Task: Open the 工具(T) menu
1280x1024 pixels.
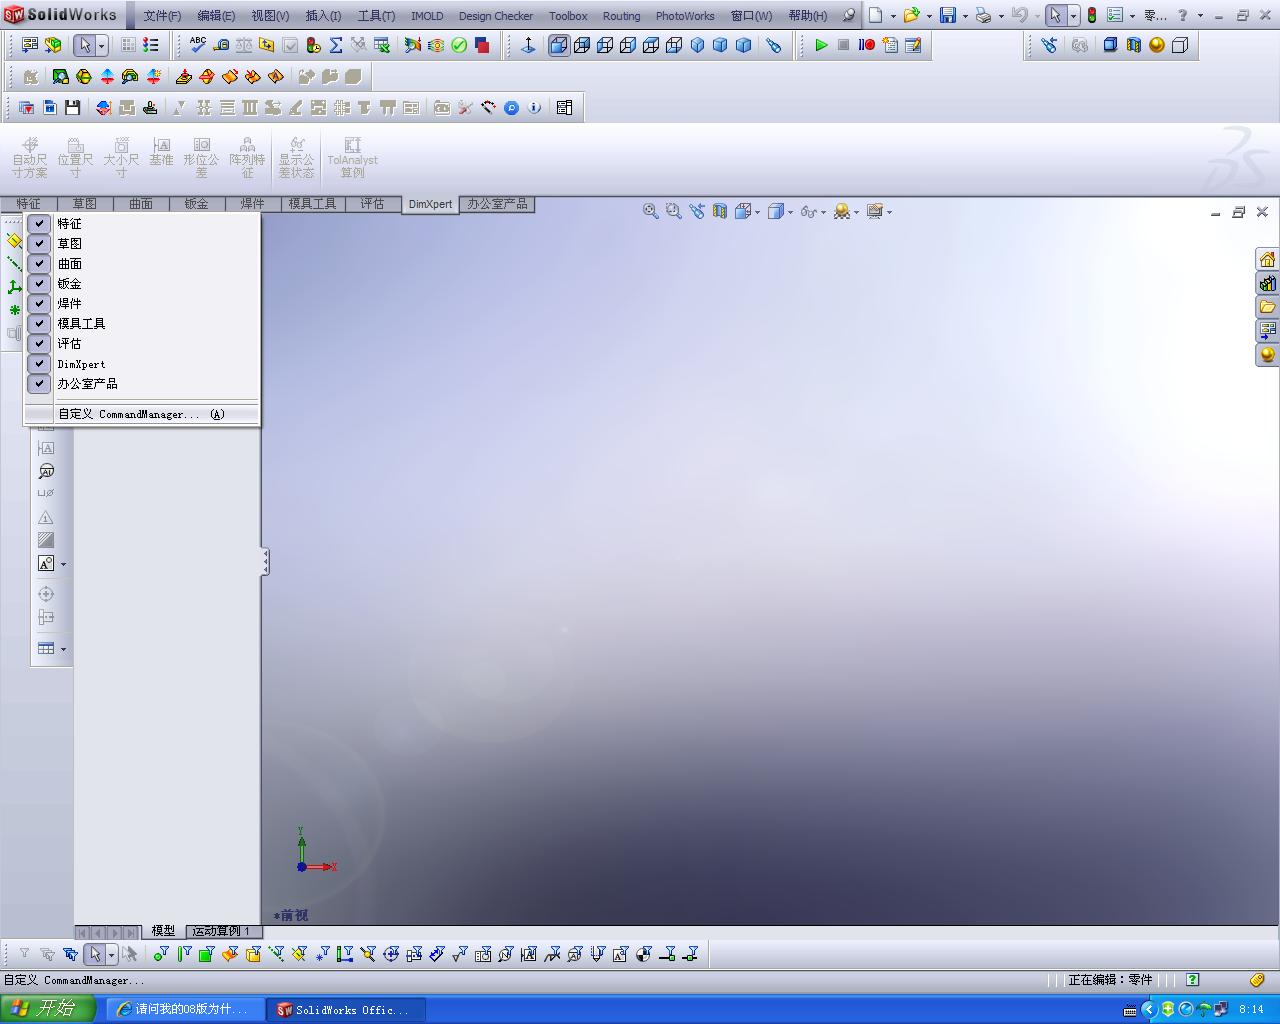Action: point(376,16)
